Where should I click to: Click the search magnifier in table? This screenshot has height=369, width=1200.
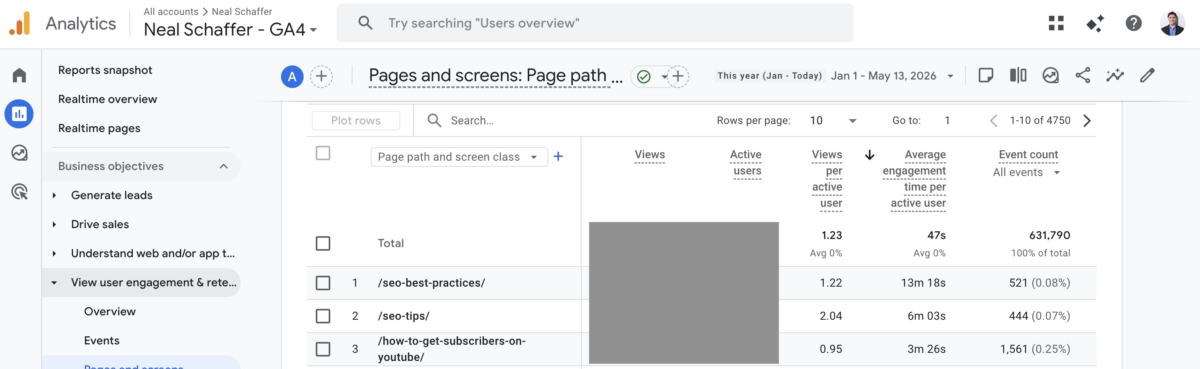[435, 120]
